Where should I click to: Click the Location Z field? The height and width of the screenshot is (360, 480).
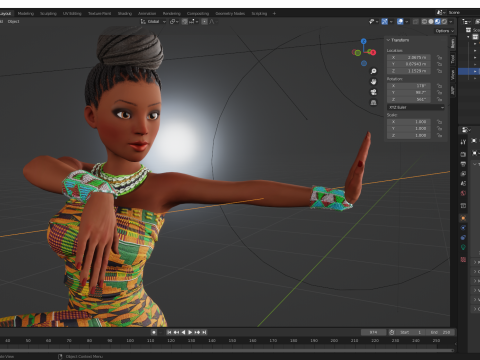(409, 71)
